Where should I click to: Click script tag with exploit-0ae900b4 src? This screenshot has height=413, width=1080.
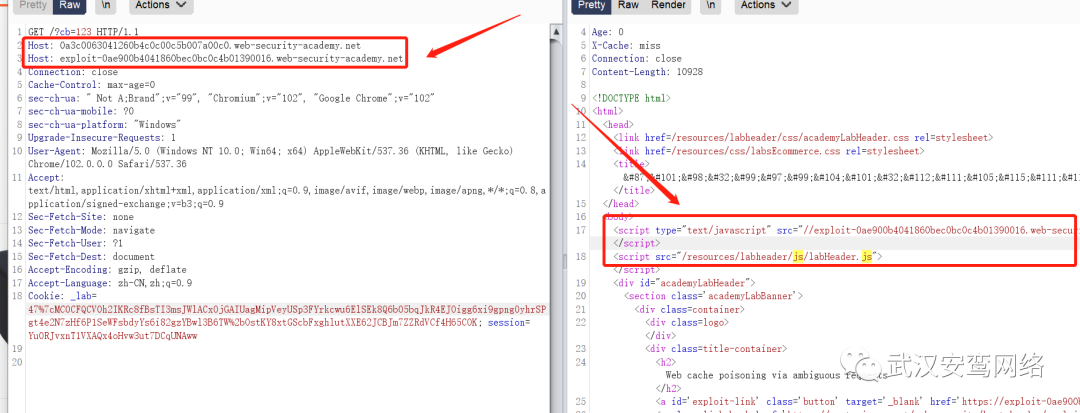point(847,230)
